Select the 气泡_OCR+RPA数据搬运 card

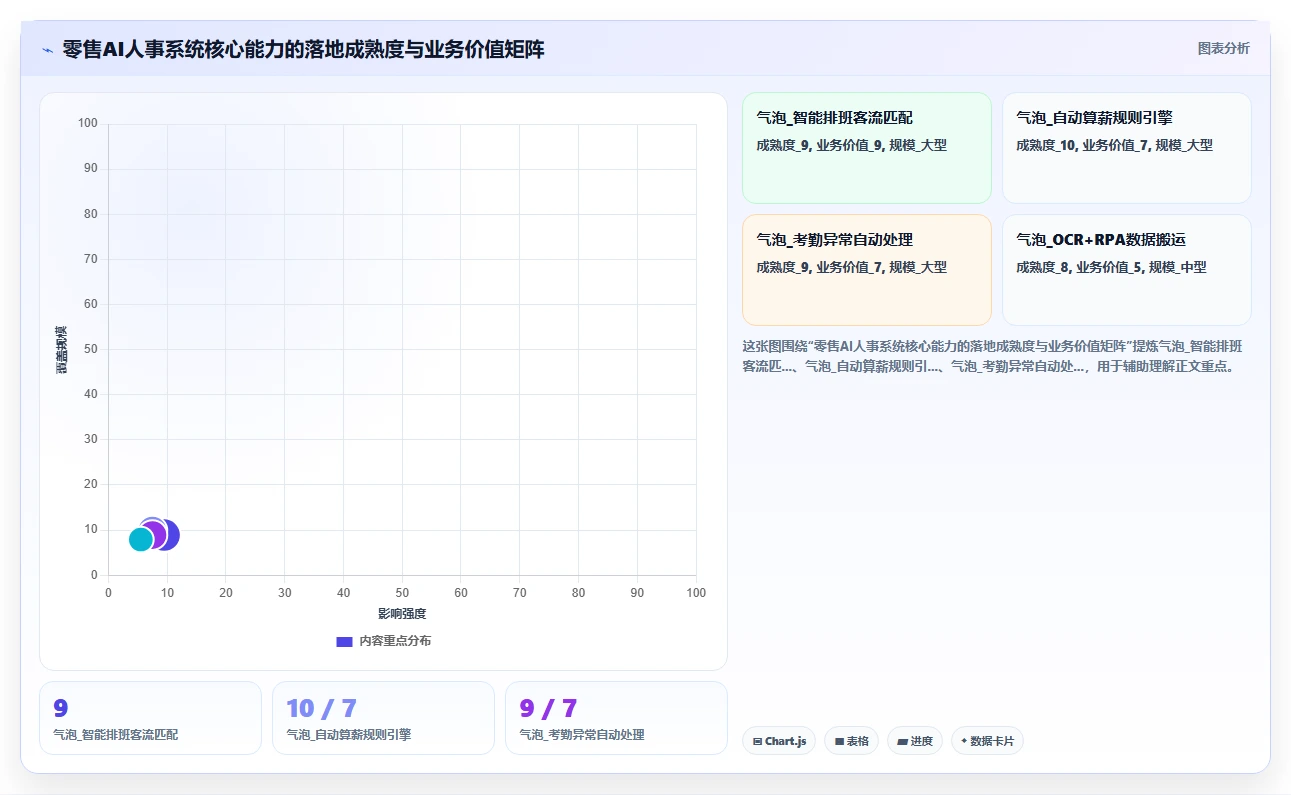coord(1126,270)
